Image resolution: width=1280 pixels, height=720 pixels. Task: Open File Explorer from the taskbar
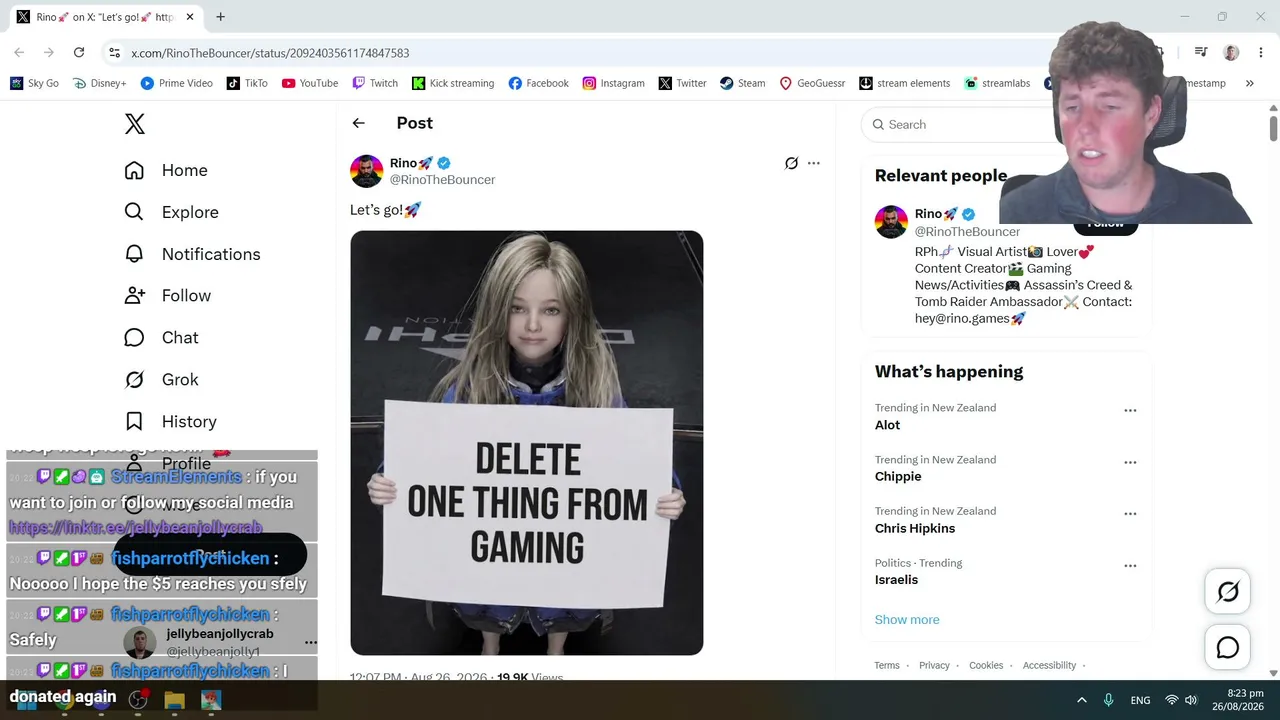pyautogui.click(x=175, y=700)
